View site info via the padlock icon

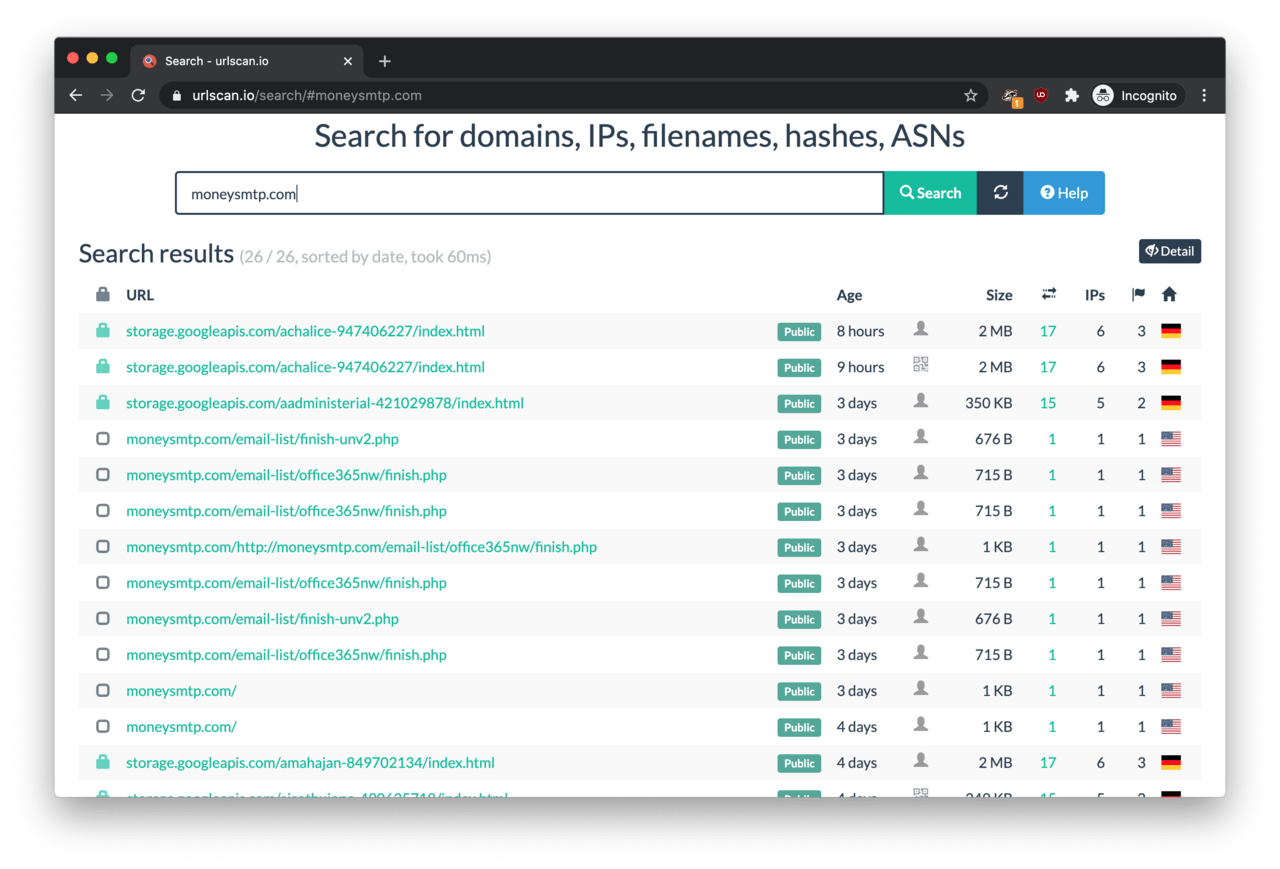click(177, 96)
